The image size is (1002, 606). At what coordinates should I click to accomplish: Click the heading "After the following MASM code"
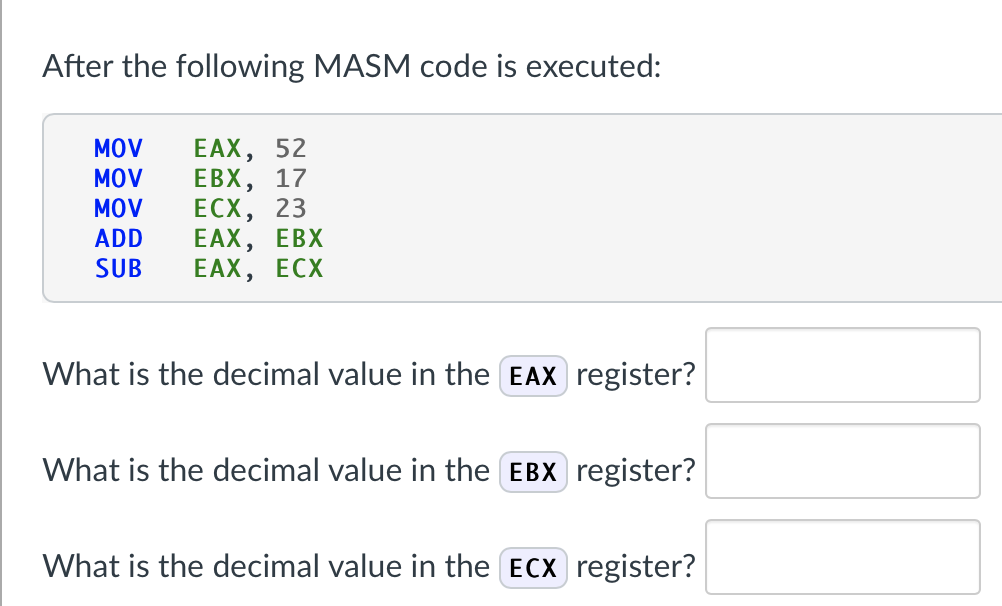(x=352, y=67)
